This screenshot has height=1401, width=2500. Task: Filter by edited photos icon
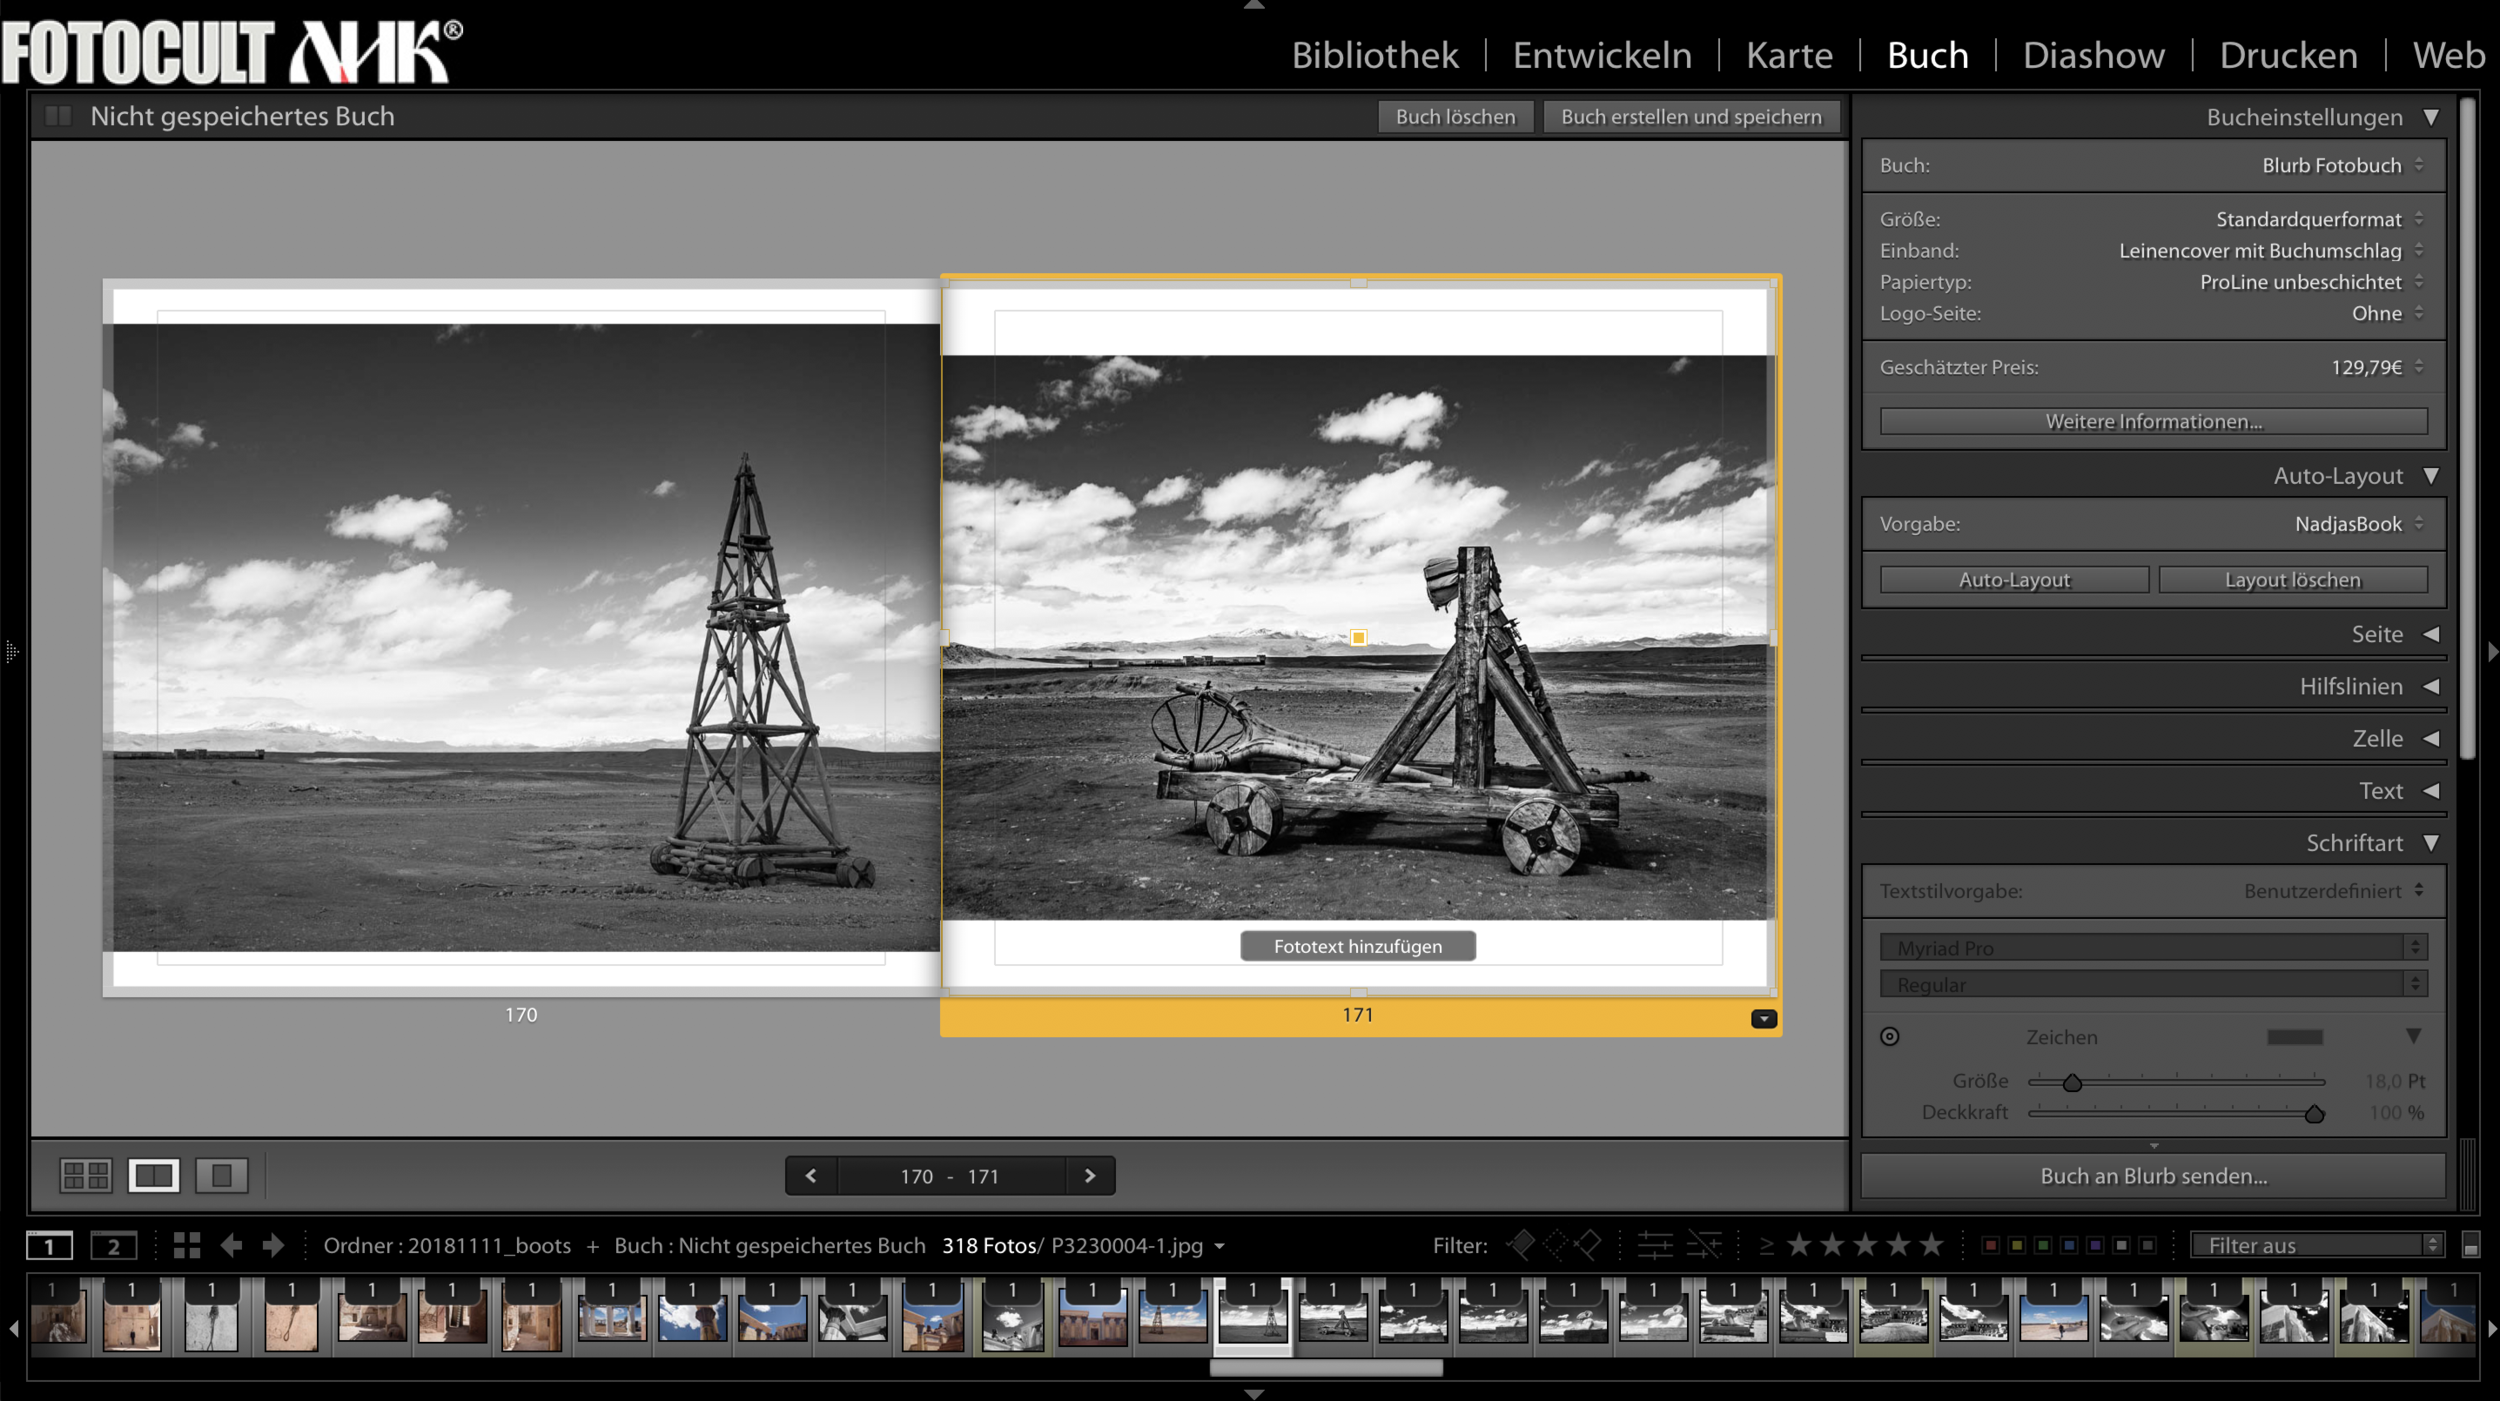[1655, 1245]
